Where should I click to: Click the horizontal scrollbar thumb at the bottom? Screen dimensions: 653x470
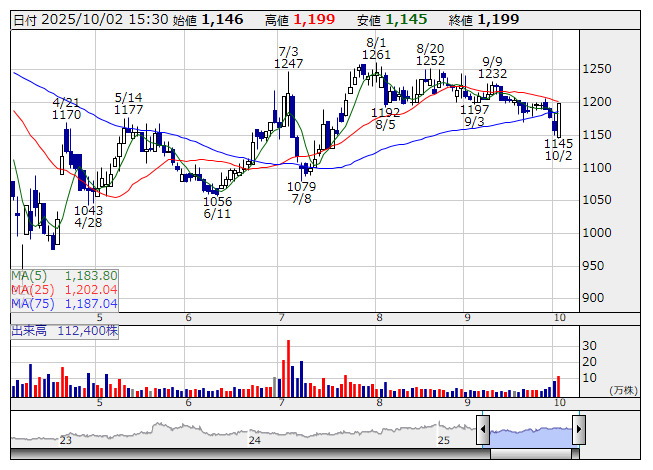pos(531,454)
